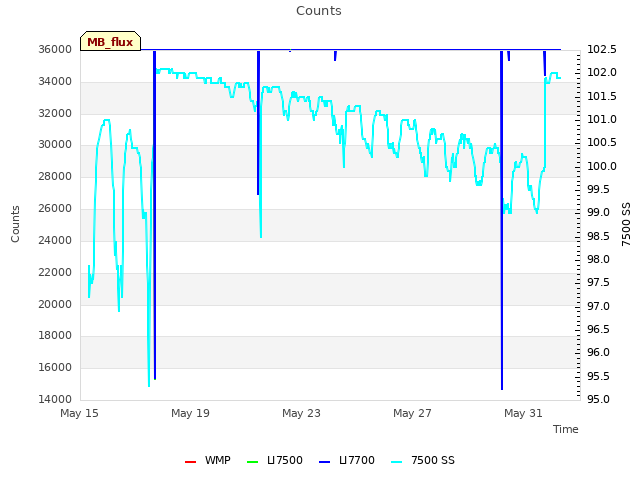Click the May 27 date tick label
640x480 pixels.
412,413
